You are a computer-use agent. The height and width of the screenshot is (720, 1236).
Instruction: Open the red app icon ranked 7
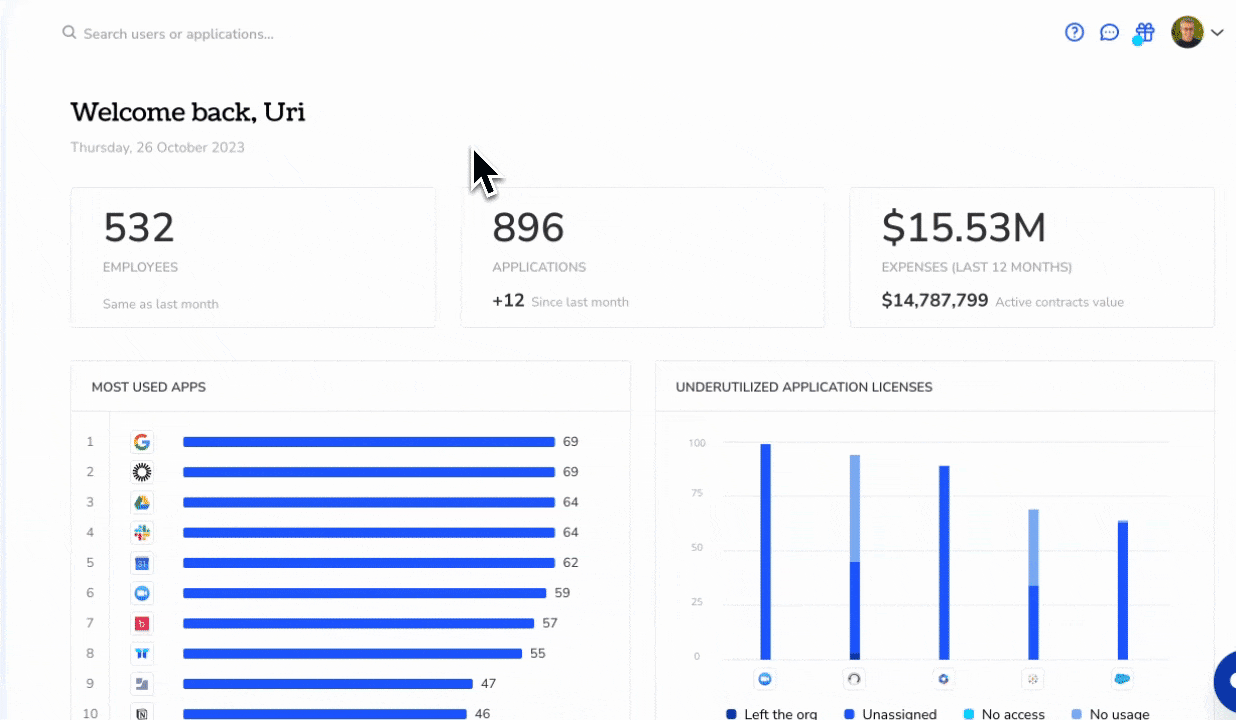click(142, 623)
